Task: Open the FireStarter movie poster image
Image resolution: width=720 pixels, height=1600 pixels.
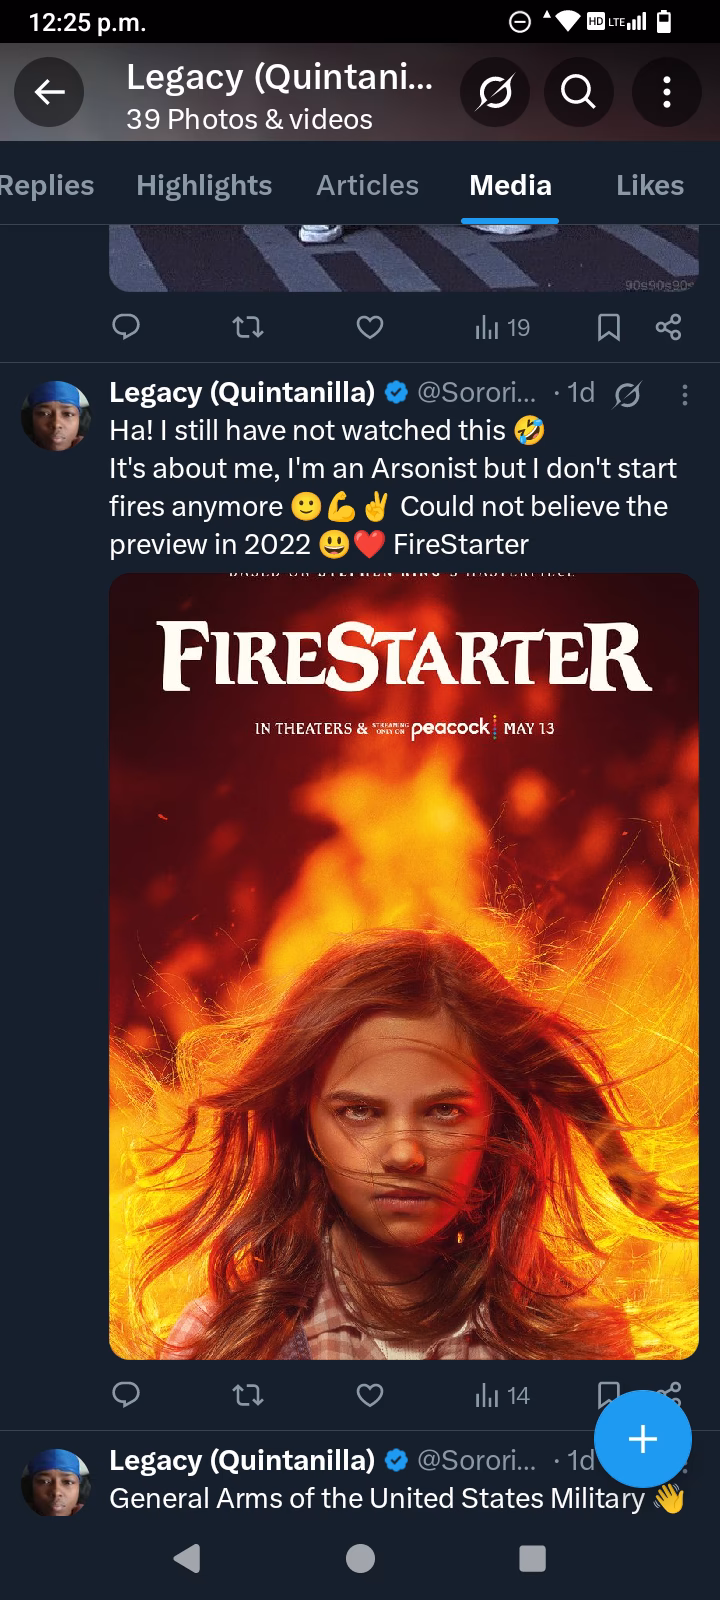Action: tap(404, 965)
